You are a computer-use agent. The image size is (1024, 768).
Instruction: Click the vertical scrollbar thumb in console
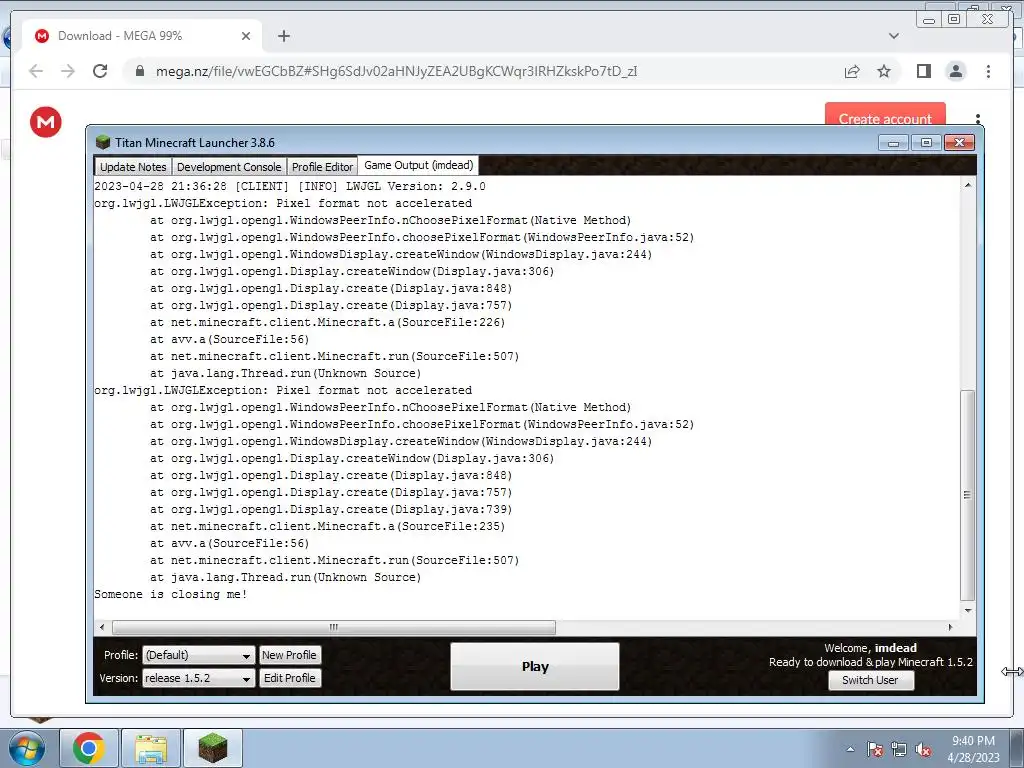click(x=968, y=495)
